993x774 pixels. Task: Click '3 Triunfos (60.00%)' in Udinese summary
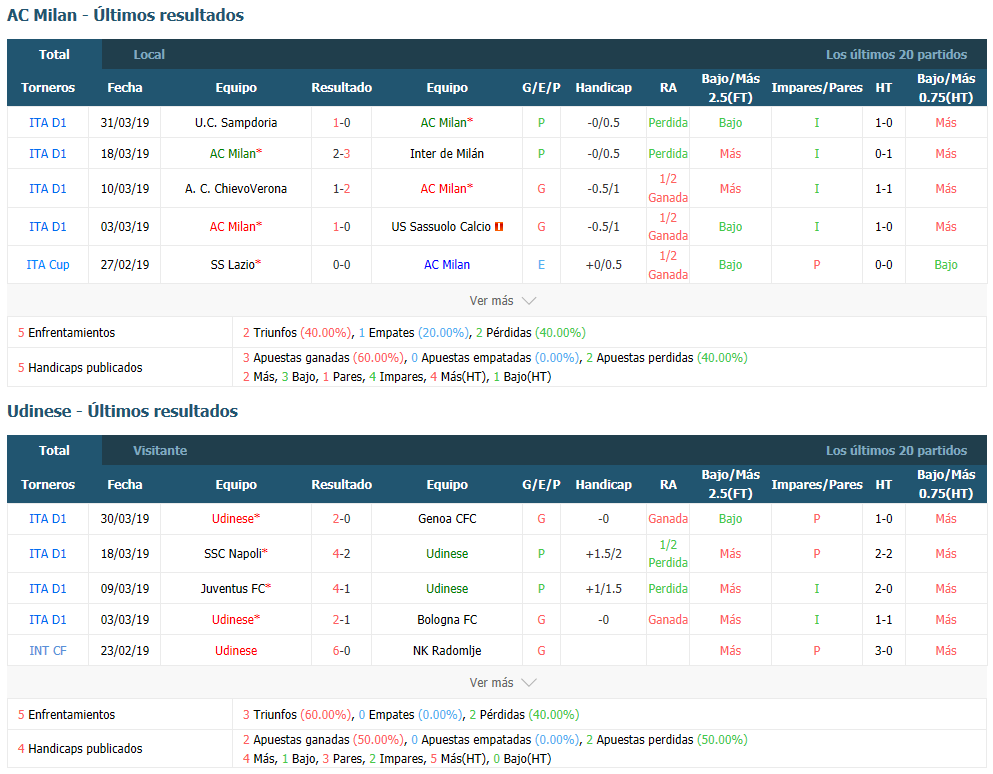coord(297,714)
